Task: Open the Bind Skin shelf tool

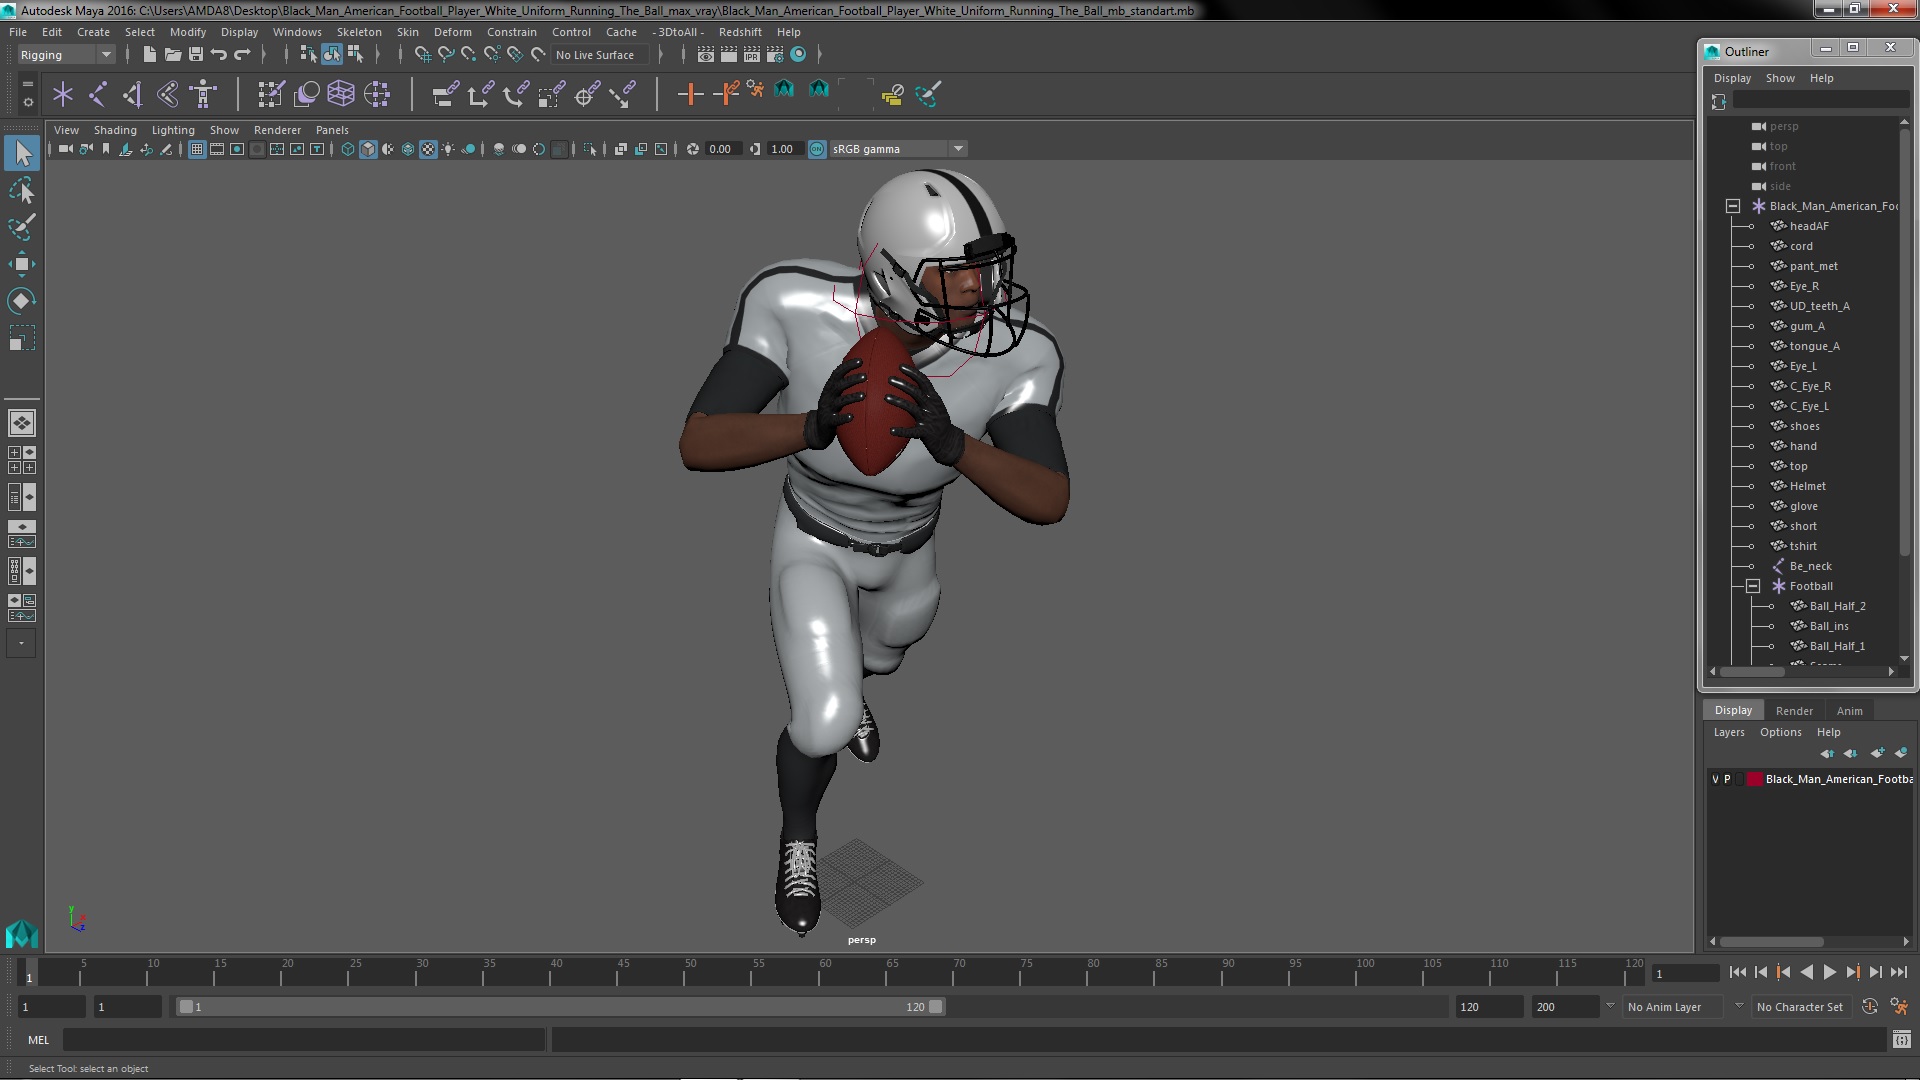Action: tap(168, 94)
